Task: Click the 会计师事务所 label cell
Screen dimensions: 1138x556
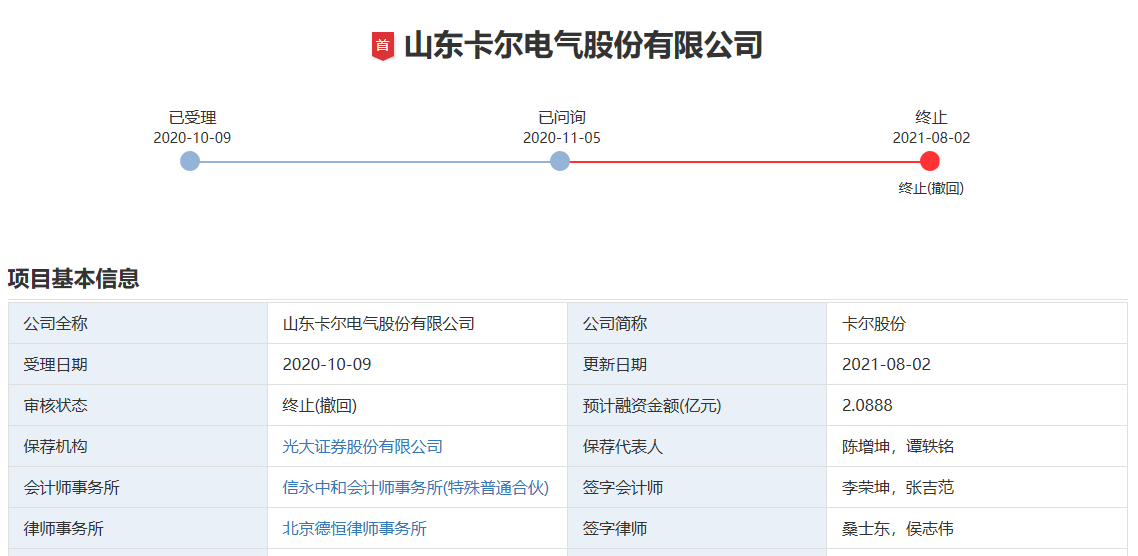Action: [x=138, y=488]
